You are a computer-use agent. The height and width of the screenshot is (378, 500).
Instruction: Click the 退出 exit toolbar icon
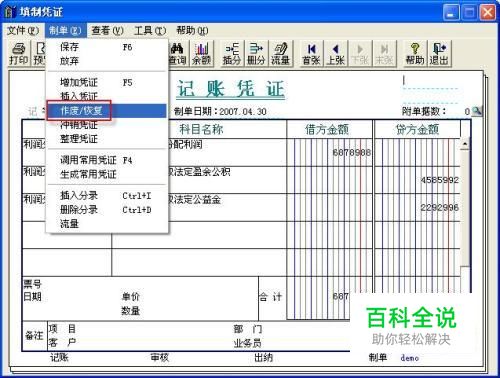pos(439,54)
